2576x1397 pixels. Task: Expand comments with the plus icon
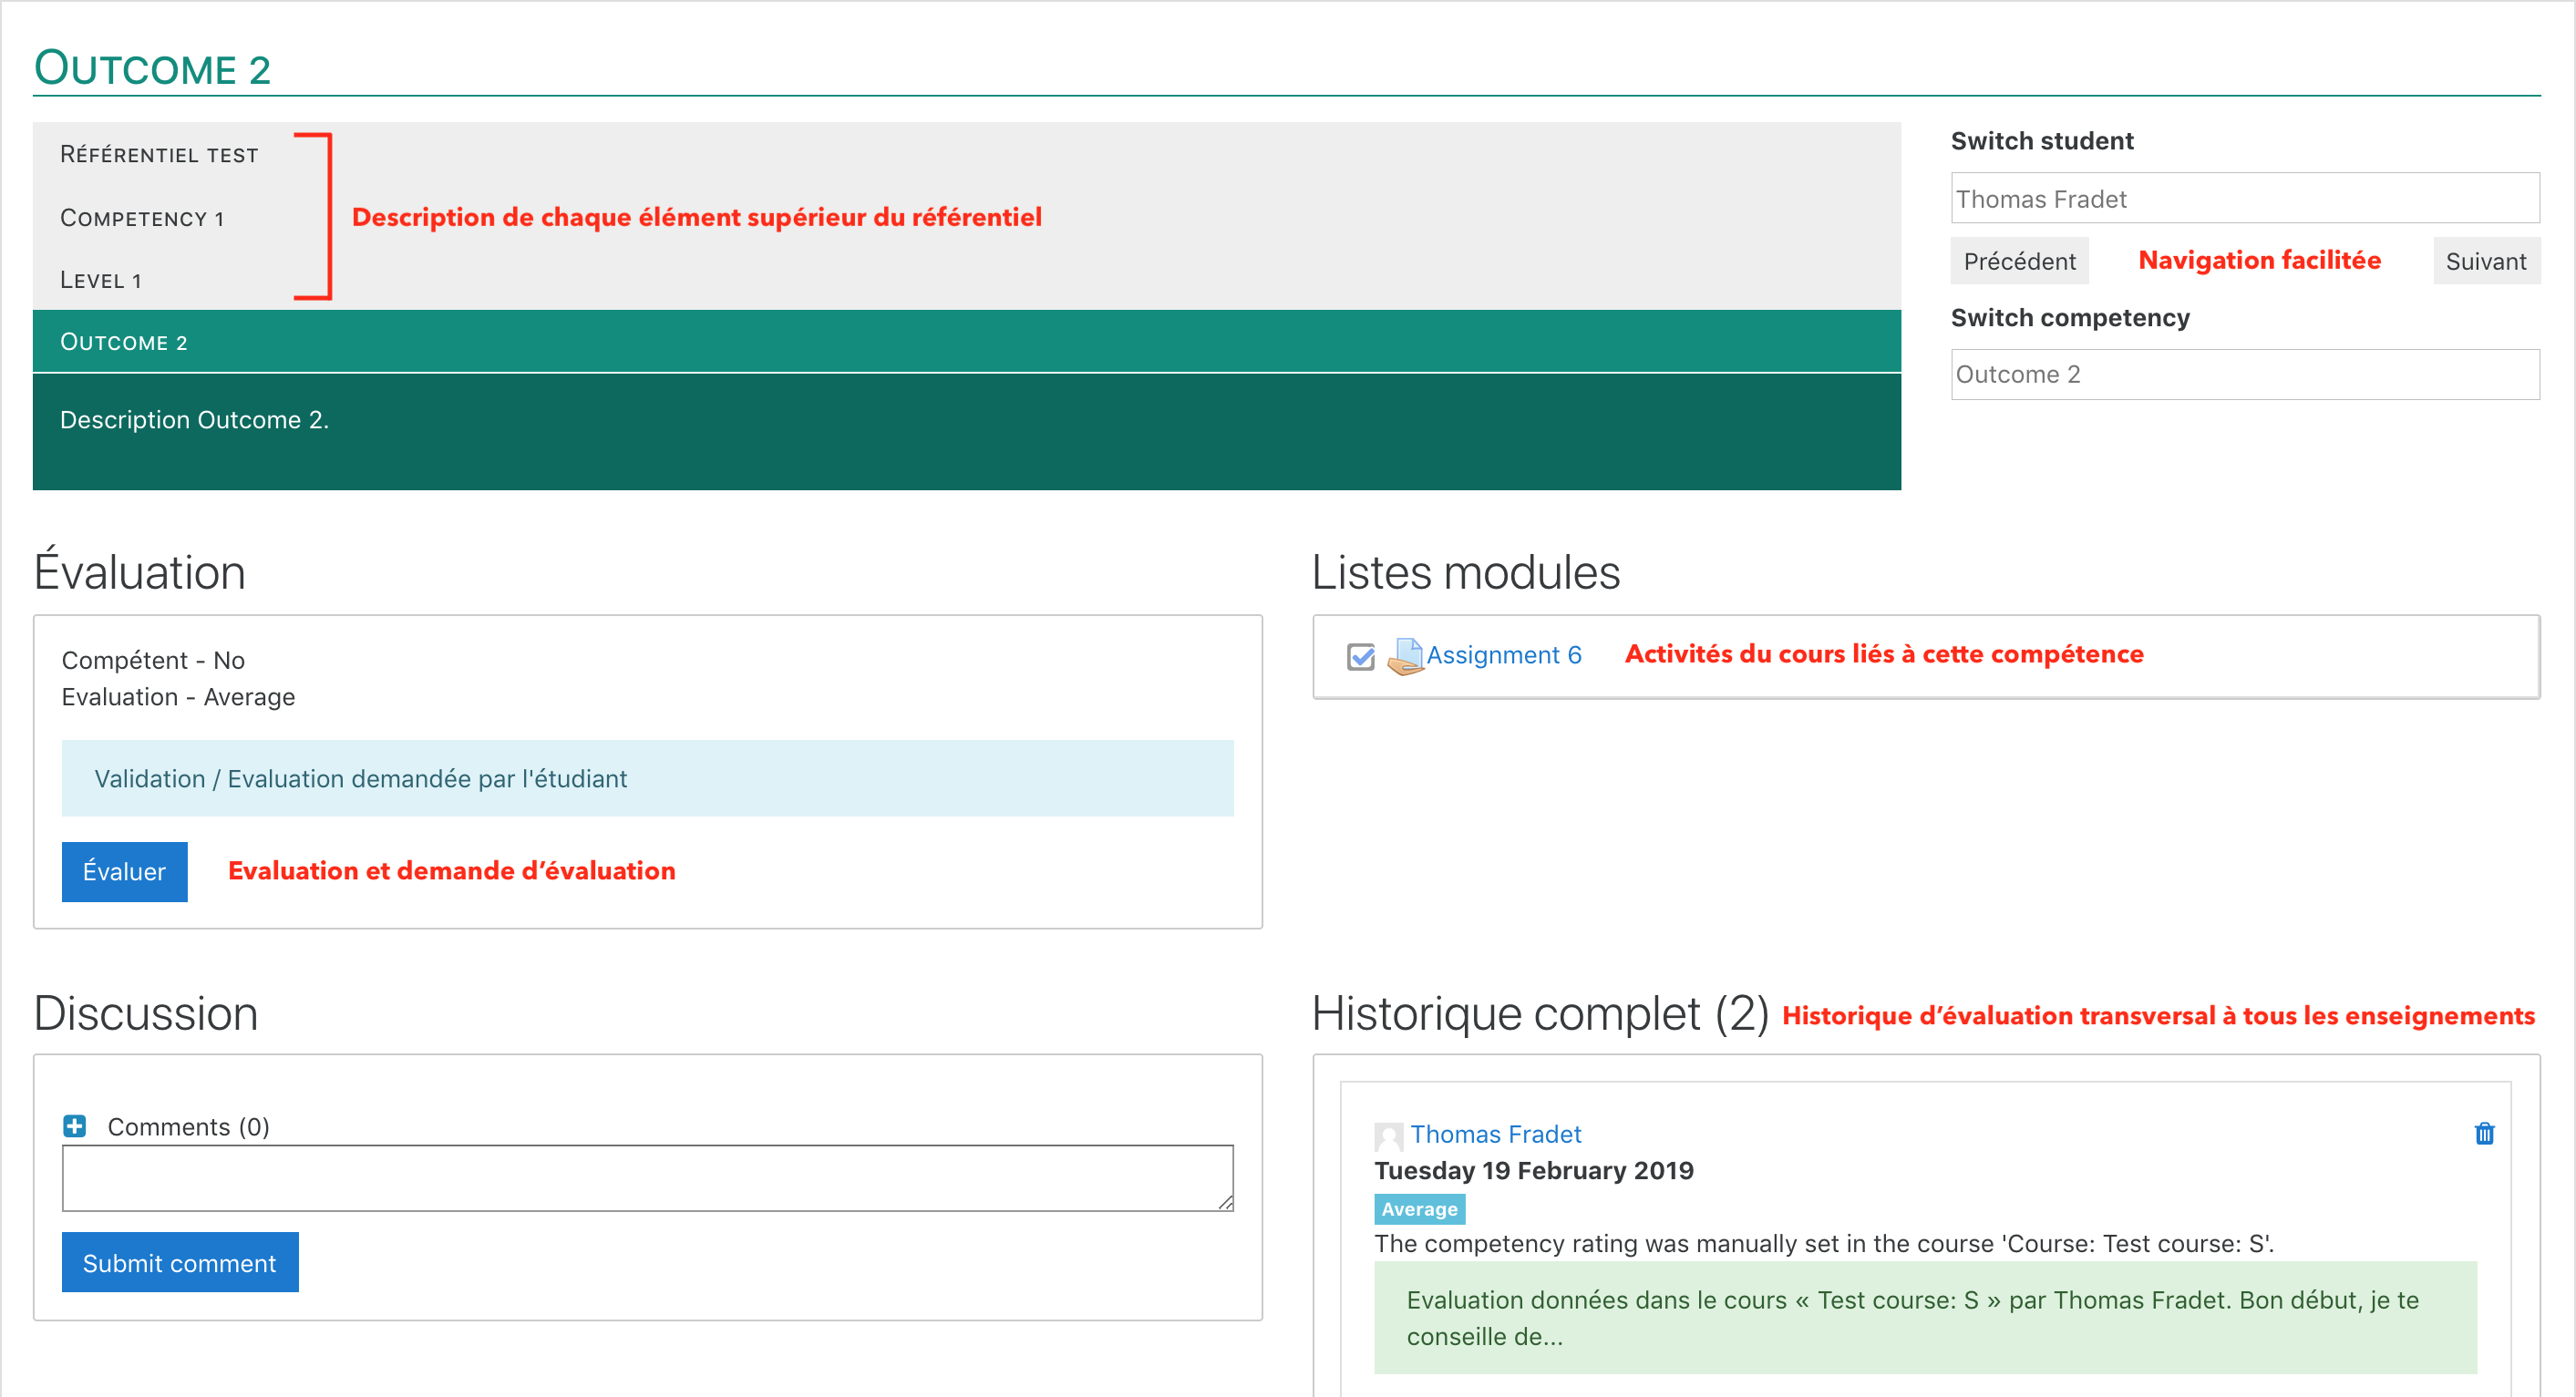coord(74,1127)
